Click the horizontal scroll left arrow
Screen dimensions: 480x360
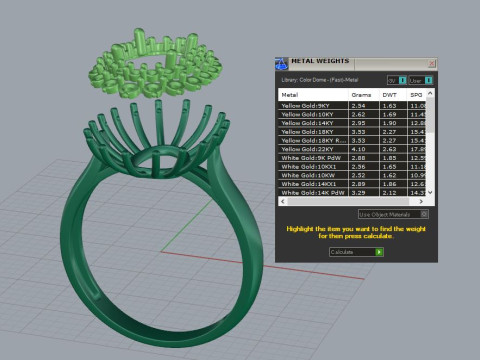point(283,201)
